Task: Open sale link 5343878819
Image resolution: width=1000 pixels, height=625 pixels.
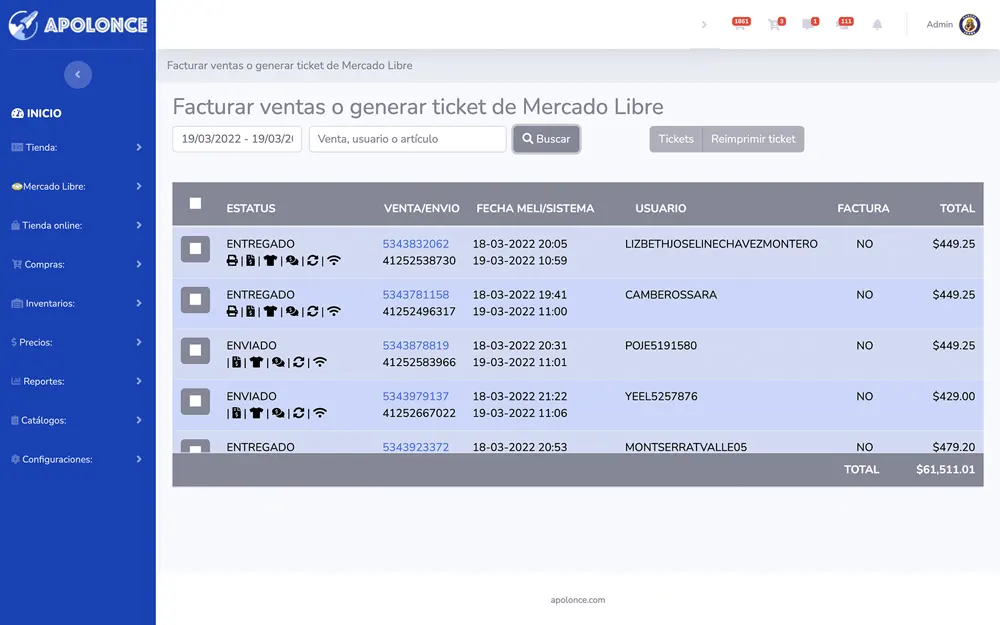Action: point(416,346)
